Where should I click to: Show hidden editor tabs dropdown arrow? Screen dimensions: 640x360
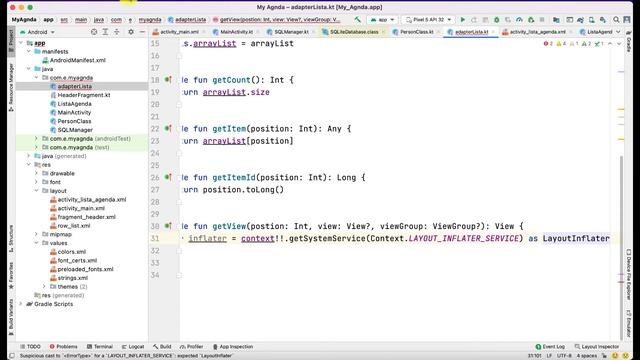pos(618,32)
